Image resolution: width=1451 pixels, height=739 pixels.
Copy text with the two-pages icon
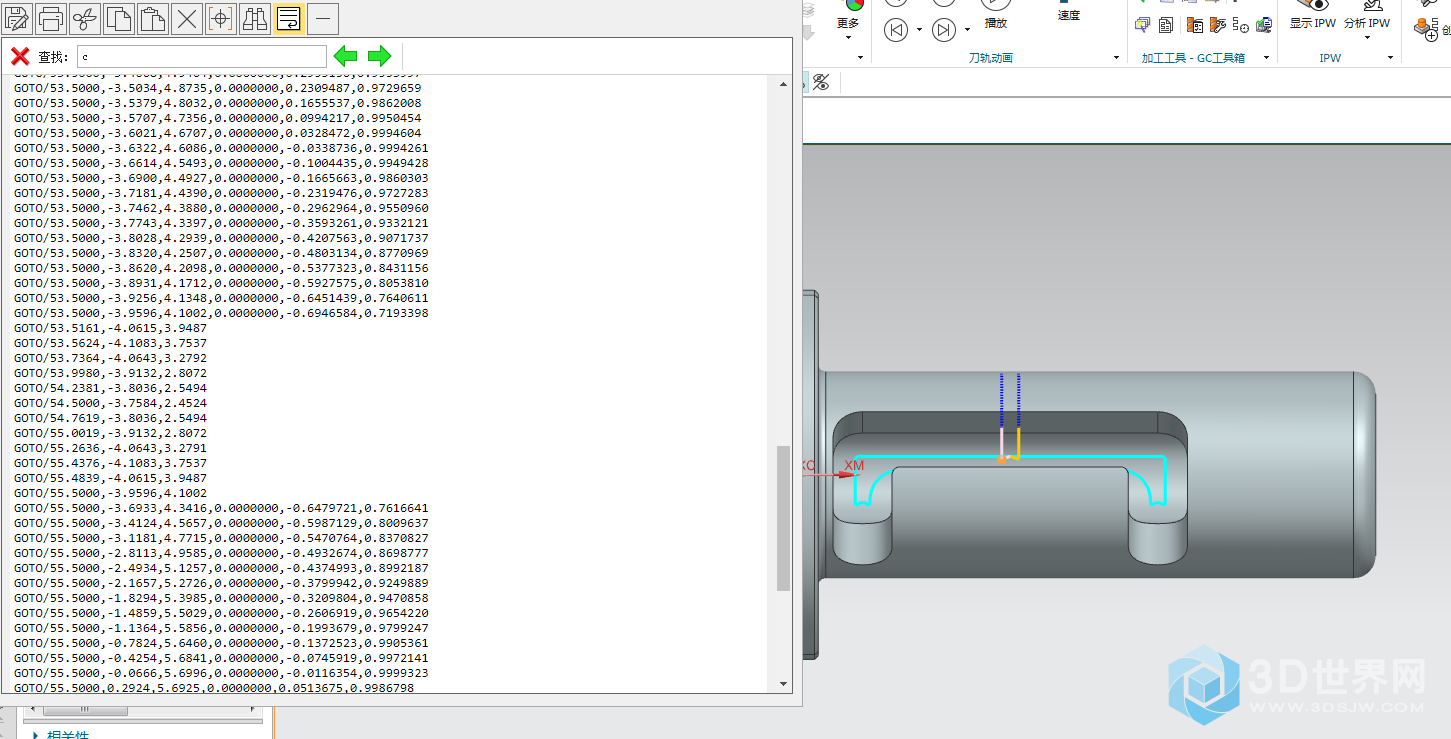coord(120,18)
